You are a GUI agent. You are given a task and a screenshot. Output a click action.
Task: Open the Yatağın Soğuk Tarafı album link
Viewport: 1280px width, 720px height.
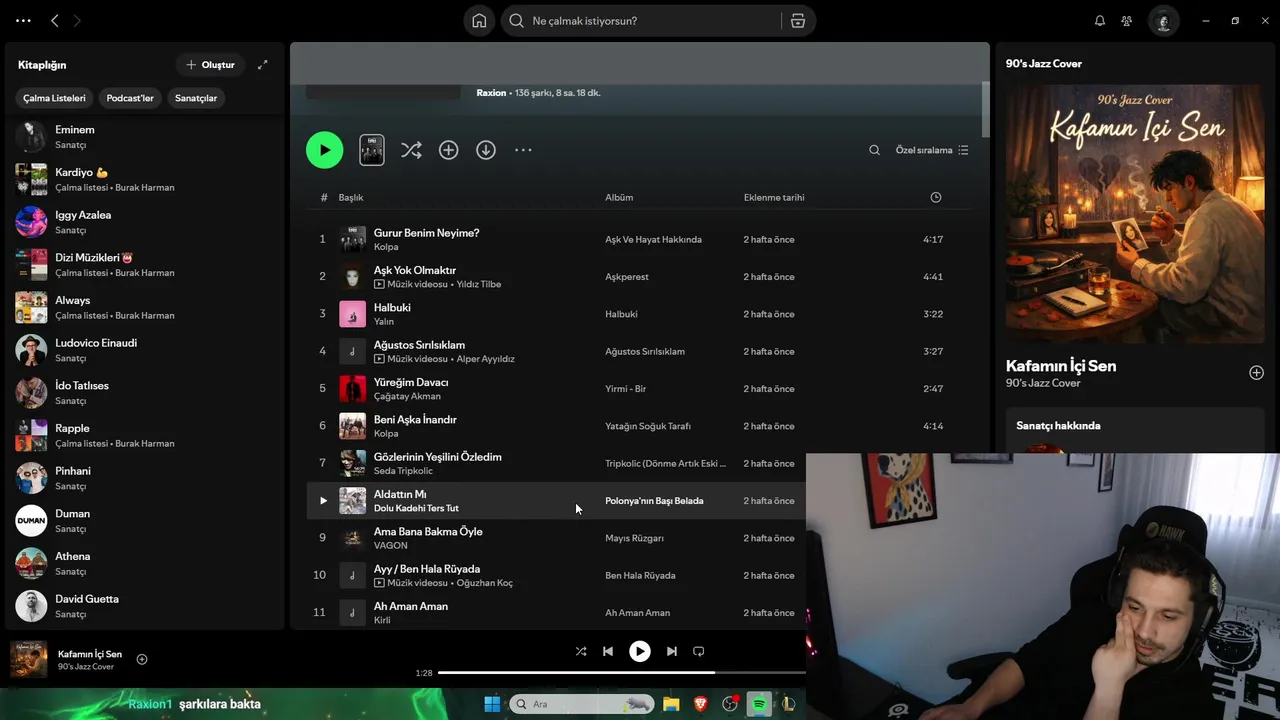coord(648,426)
